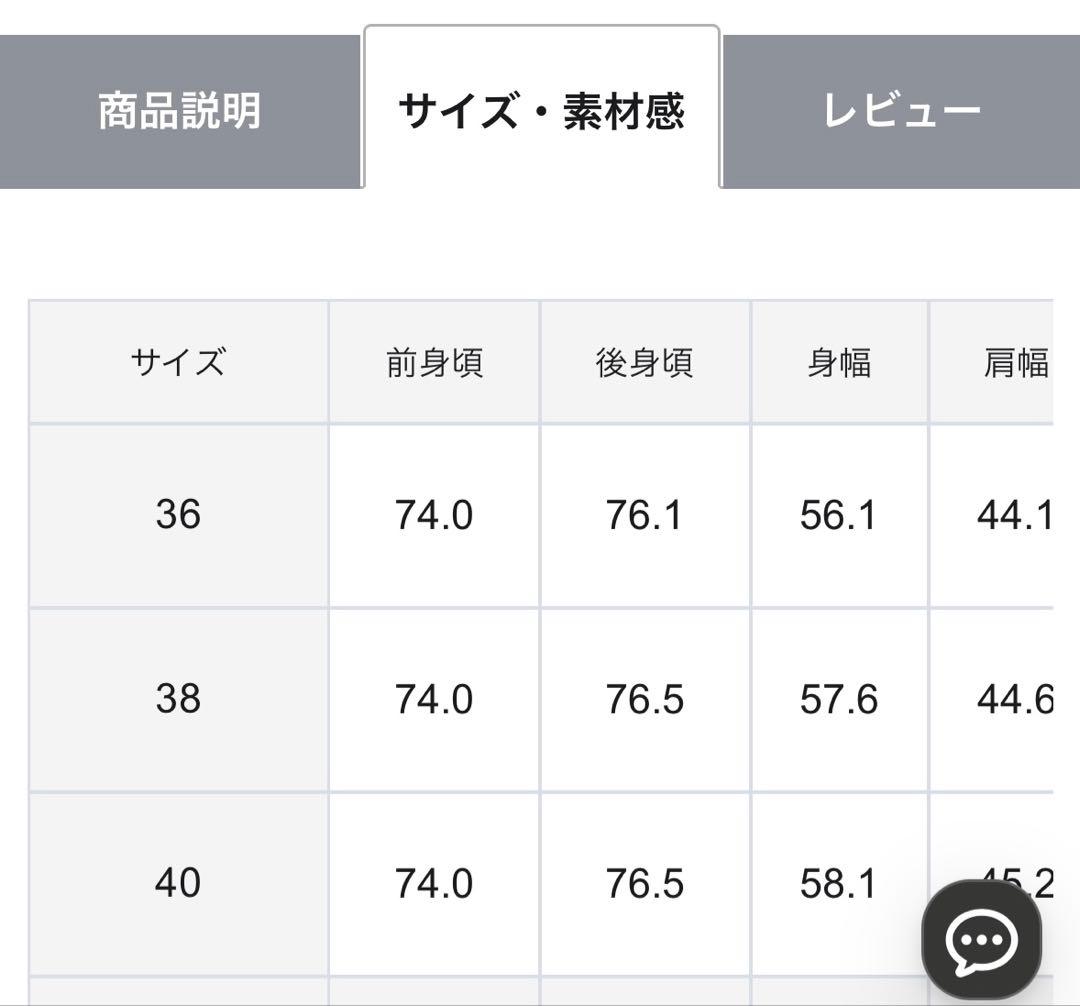Click the 76.5 value for size 38
Image resolution: width=1080 pixels, height=1006 pixels.
coord(643,700)
